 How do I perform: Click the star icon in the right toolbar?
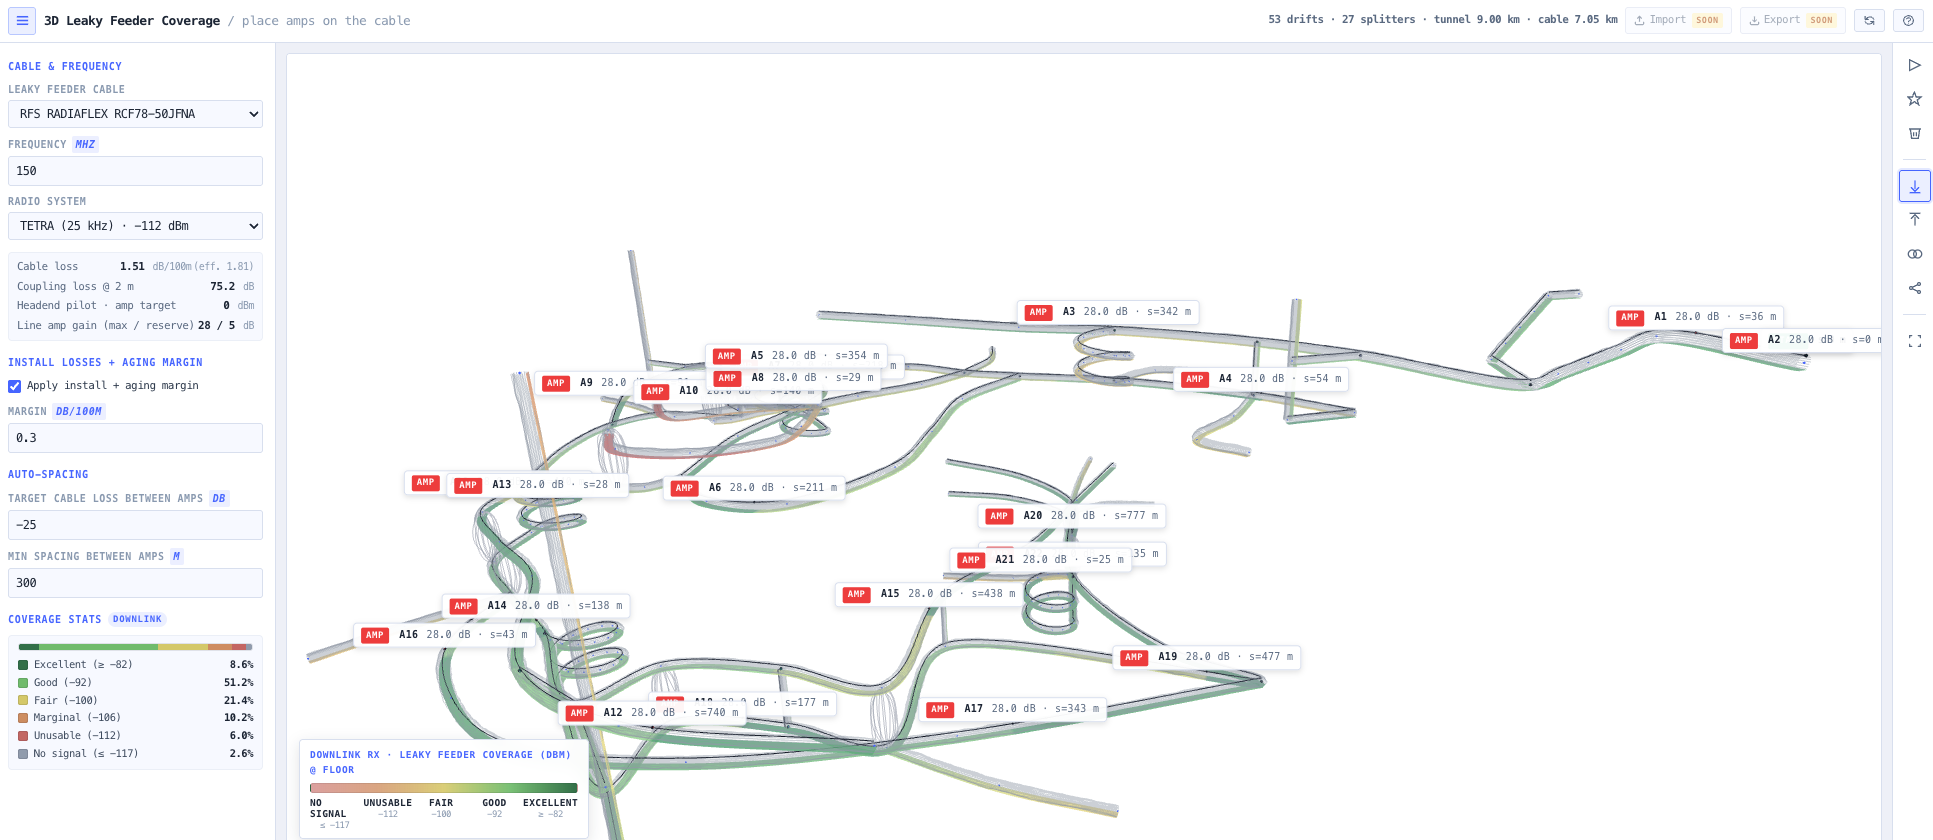point(1915,99)
